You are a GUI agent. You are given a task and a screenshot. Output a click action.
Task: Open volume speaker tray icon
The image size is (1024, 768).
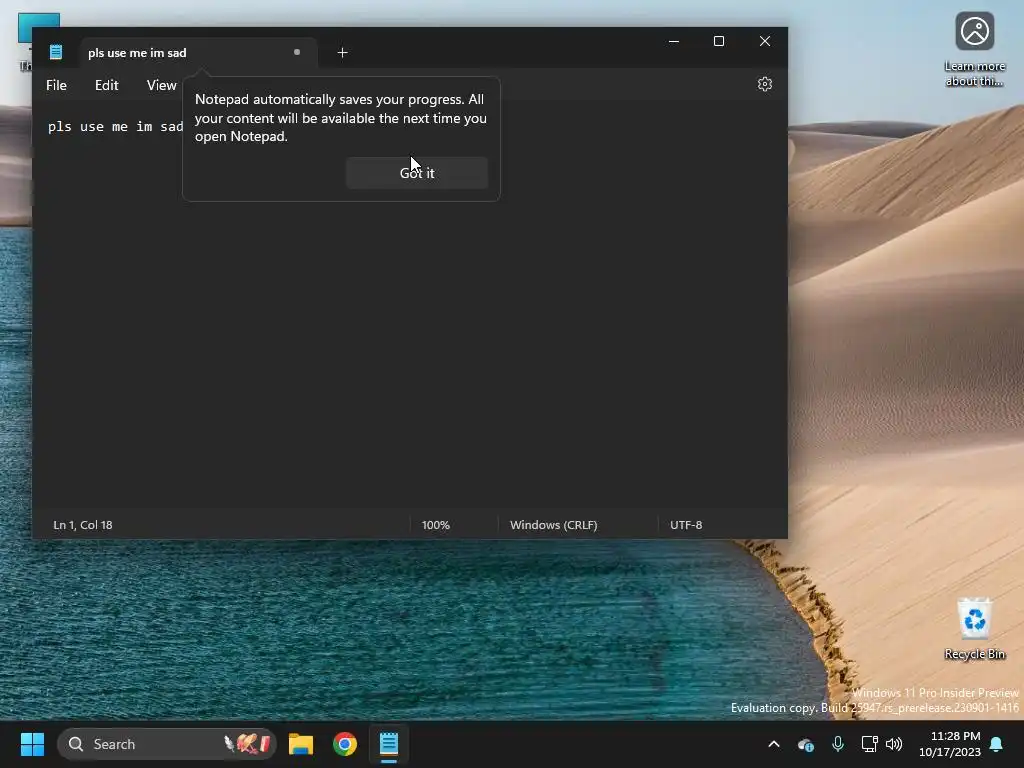(x=894, y=744)
